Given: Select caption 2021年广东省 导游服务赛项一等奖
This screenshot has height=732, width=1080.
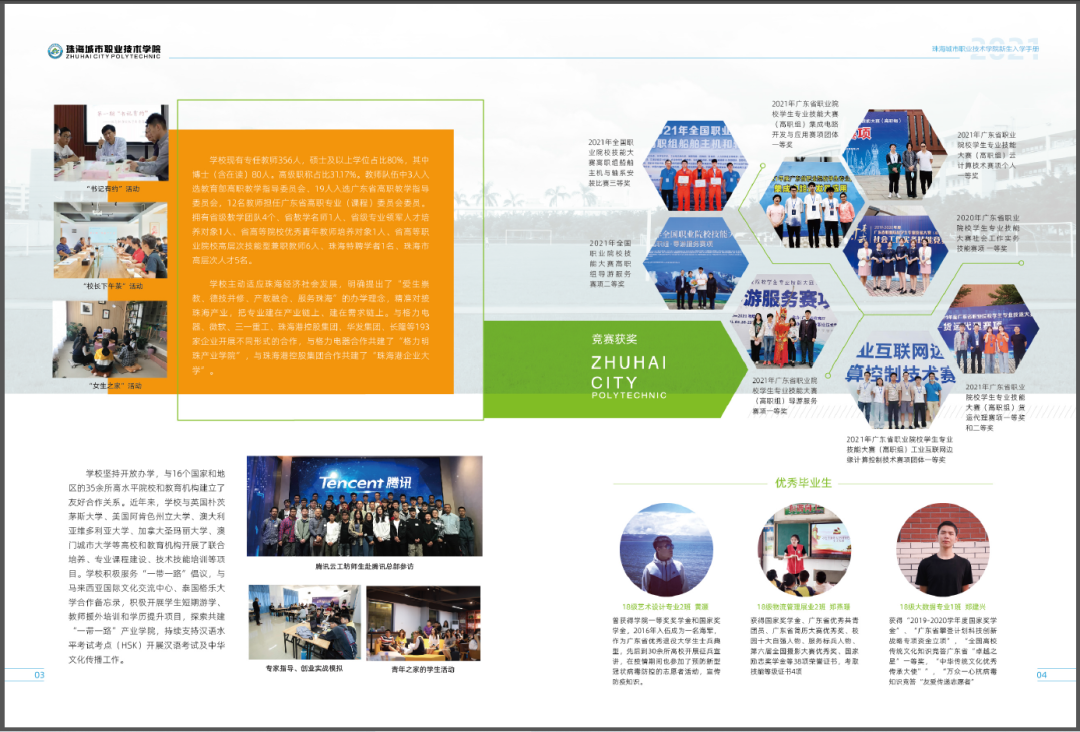Looking at the screenshot, I should 785,395.
